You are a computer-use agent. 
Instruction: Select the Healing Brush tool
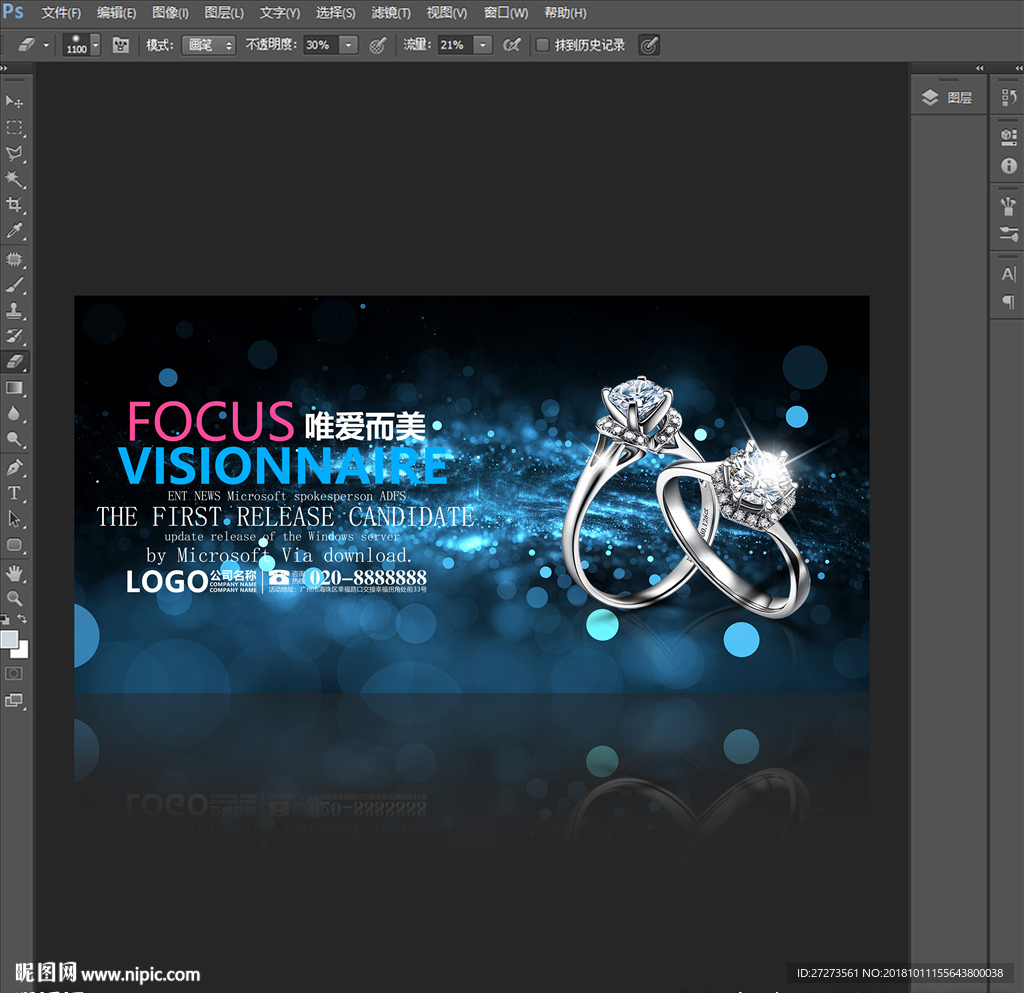tap(14, 259)
